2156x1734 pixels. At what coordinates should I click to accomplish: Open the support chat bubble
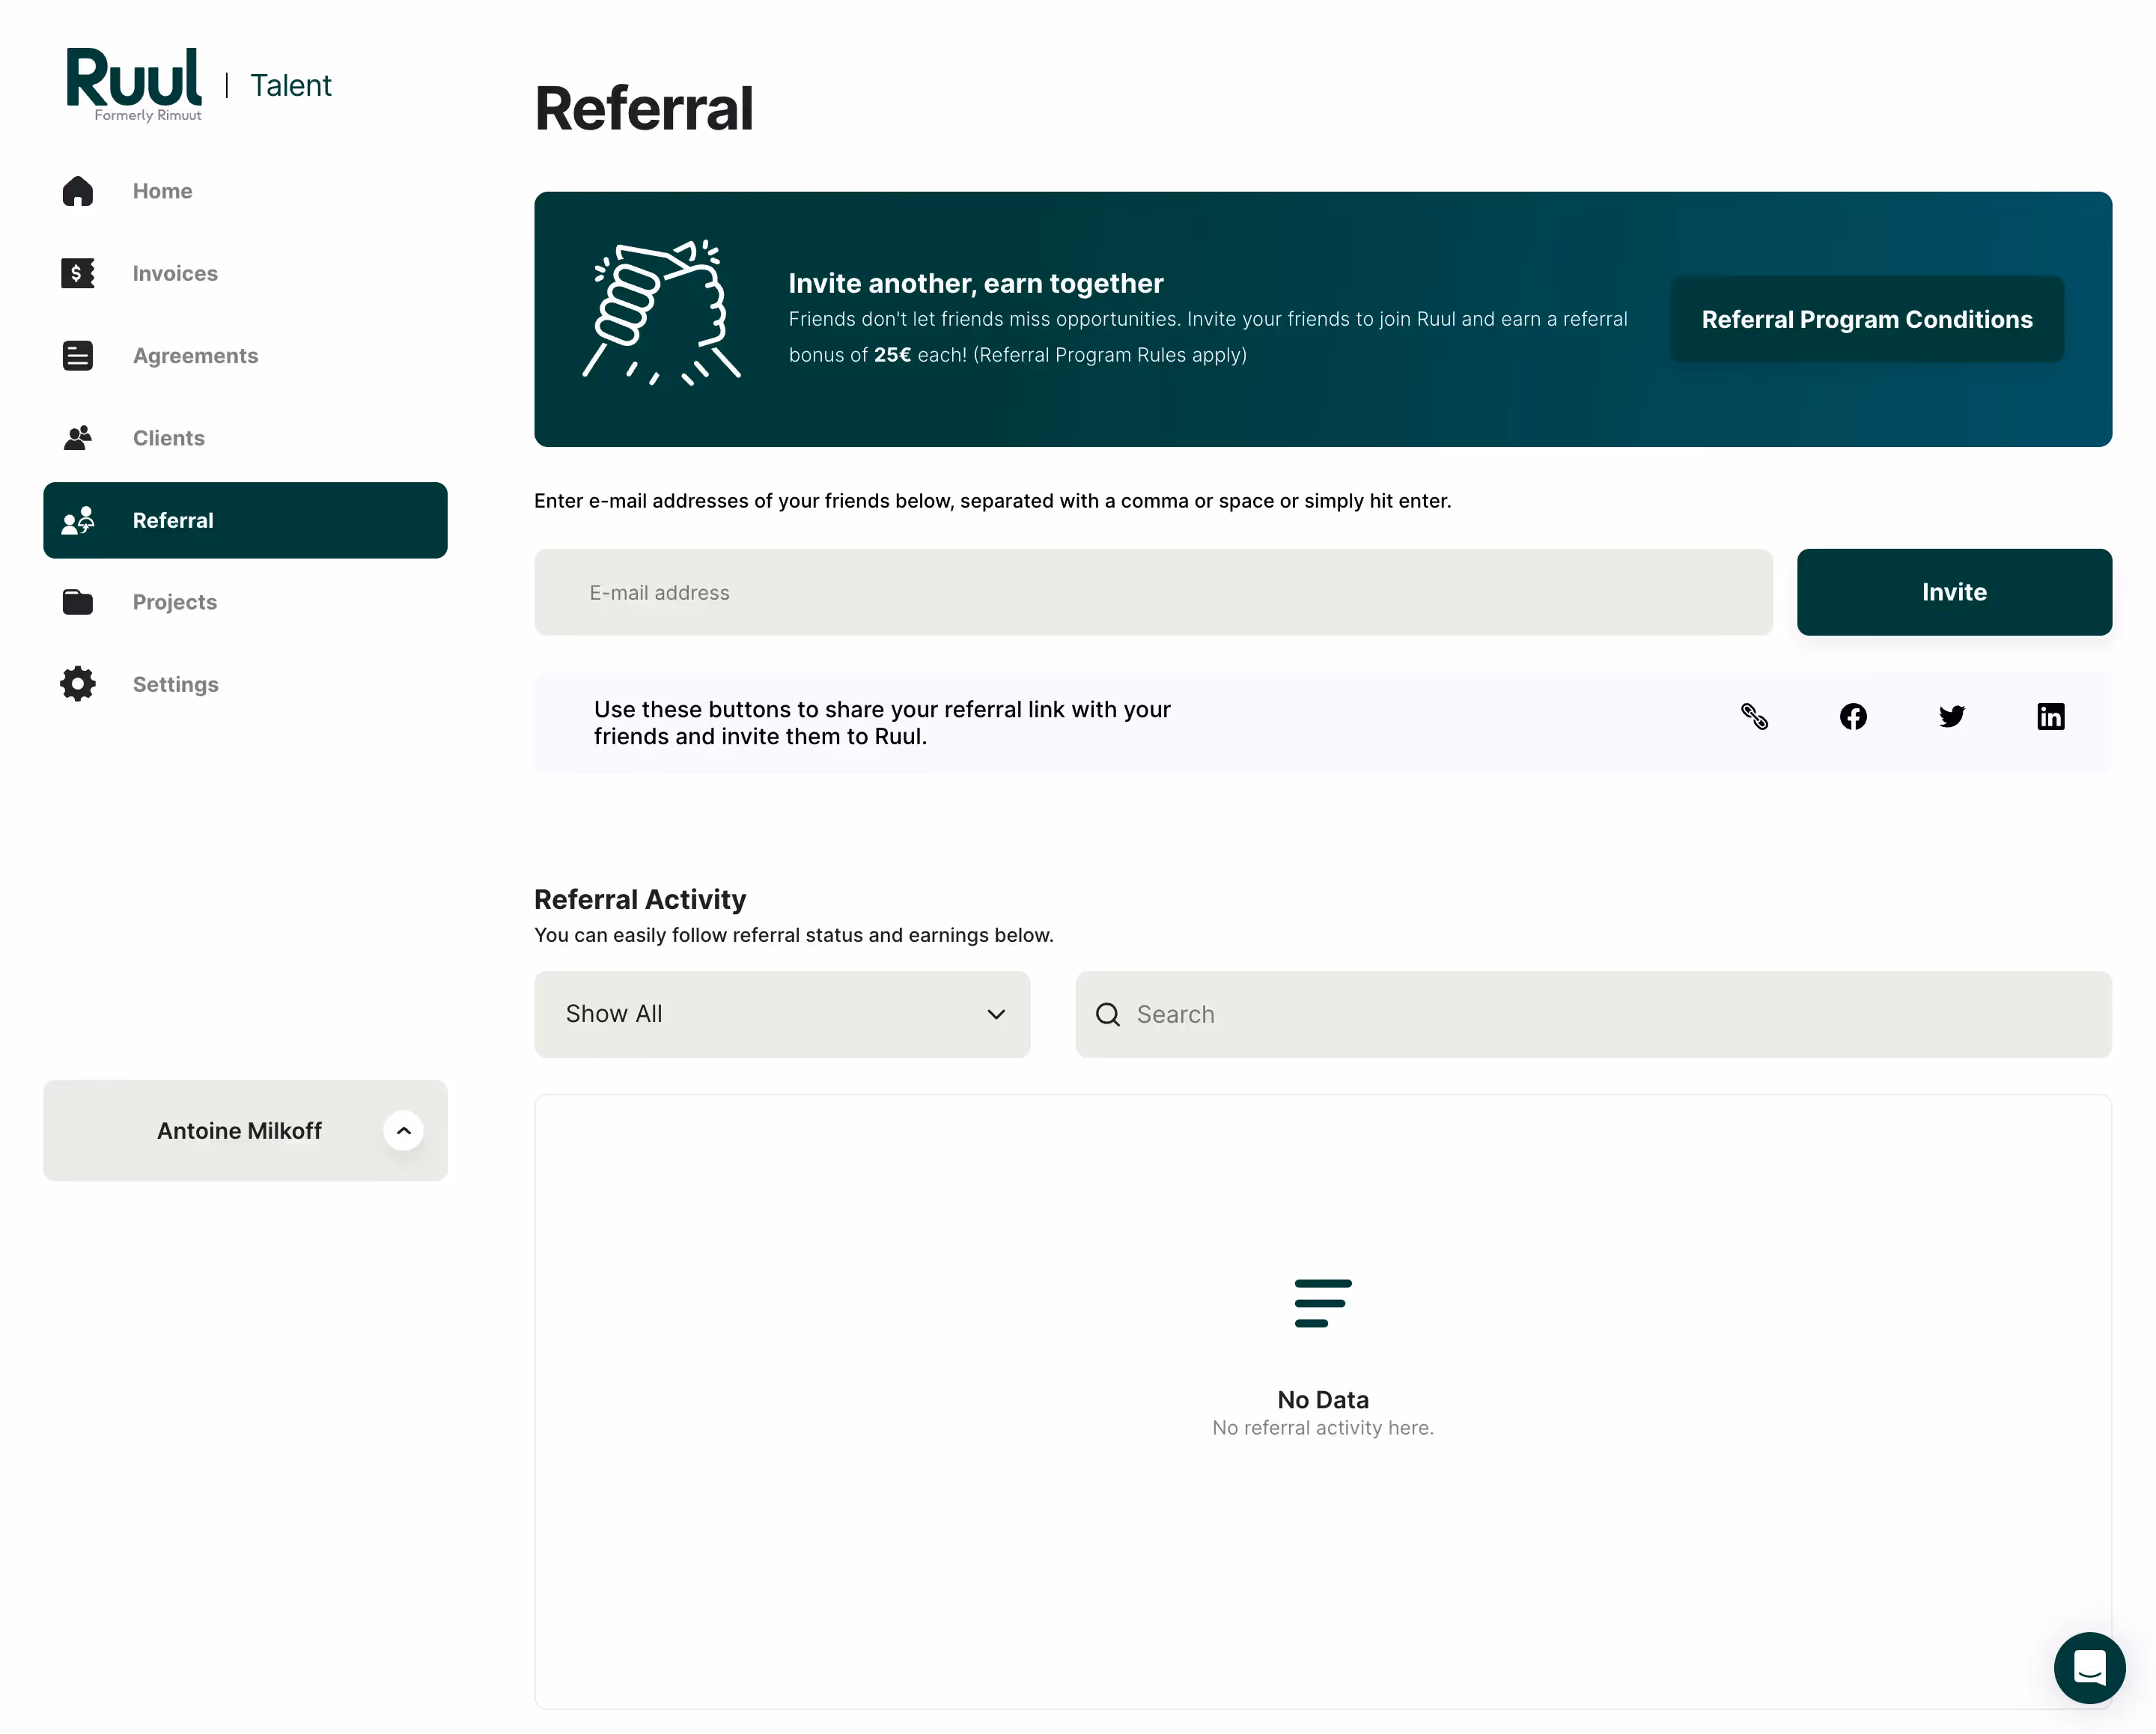[2089, 1668]
